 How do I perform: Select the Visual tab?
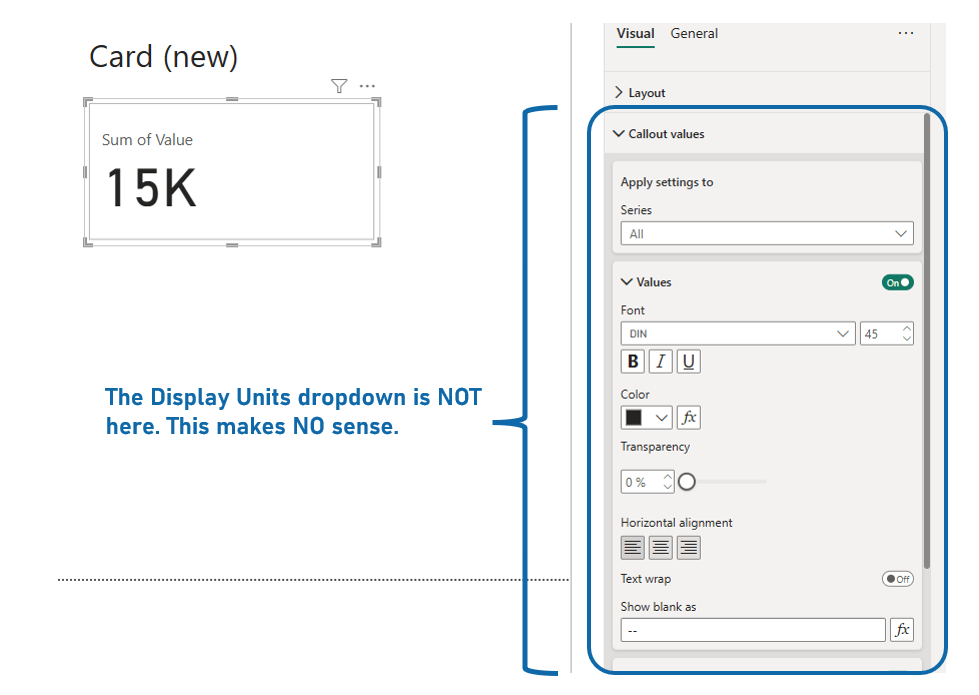635,34
